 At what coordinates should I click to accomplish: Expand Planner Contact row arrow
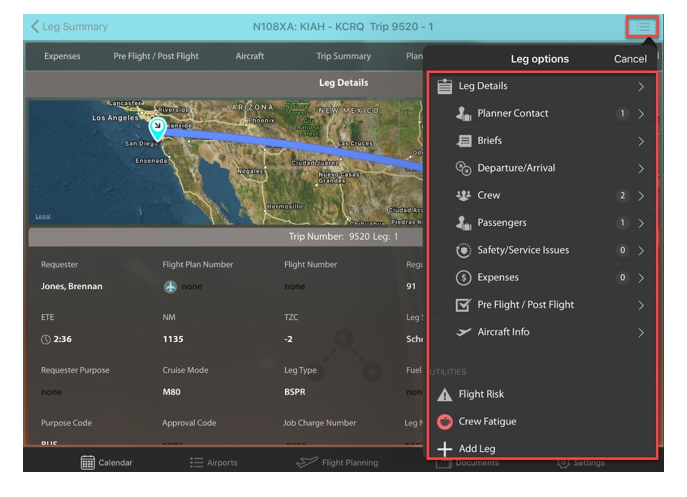[x=641, y=114]
